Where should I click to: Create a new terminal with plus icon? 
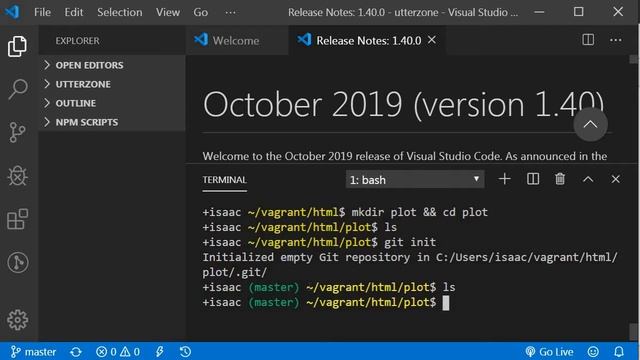pyautogui.click(x=504, y=179)
